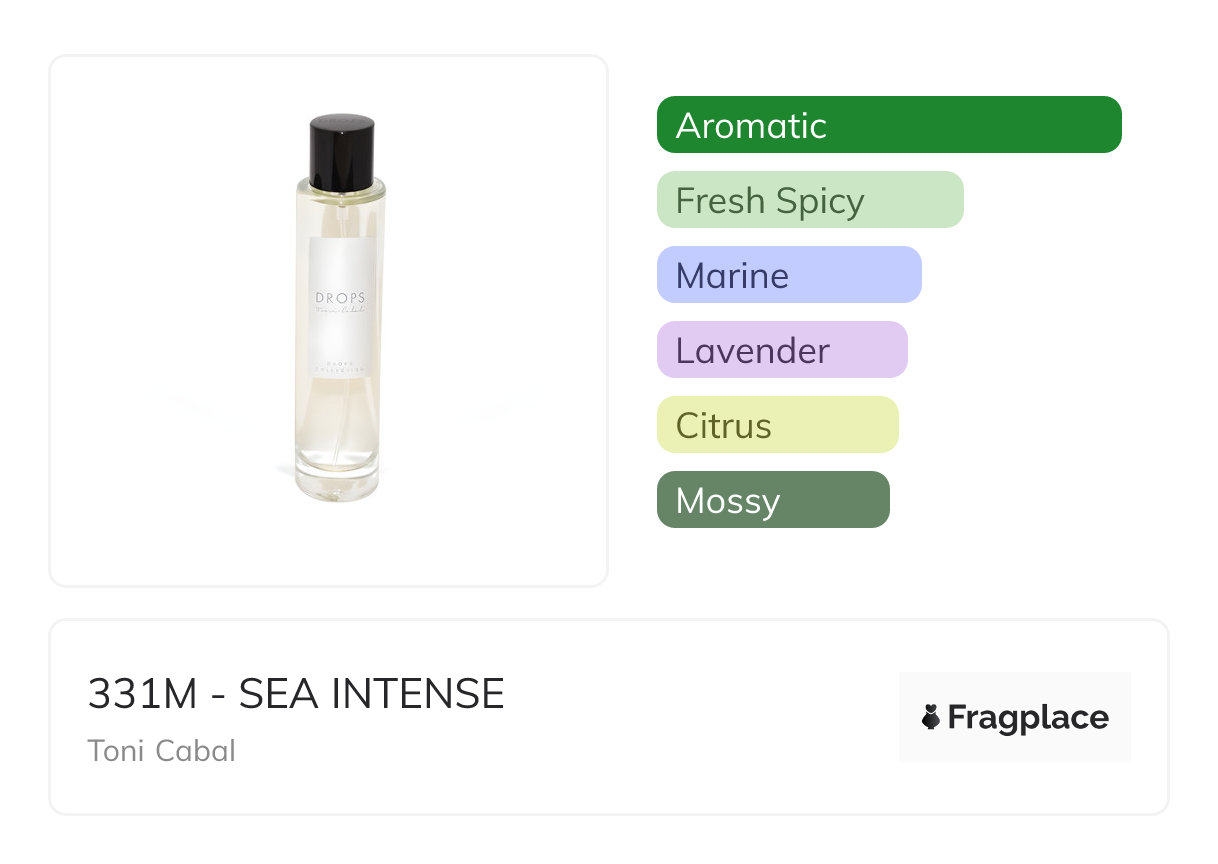Click the Fragplace bottle logo icon
Image resolution: width=1218 pixels, height=864 pixels.
[931, 717]
